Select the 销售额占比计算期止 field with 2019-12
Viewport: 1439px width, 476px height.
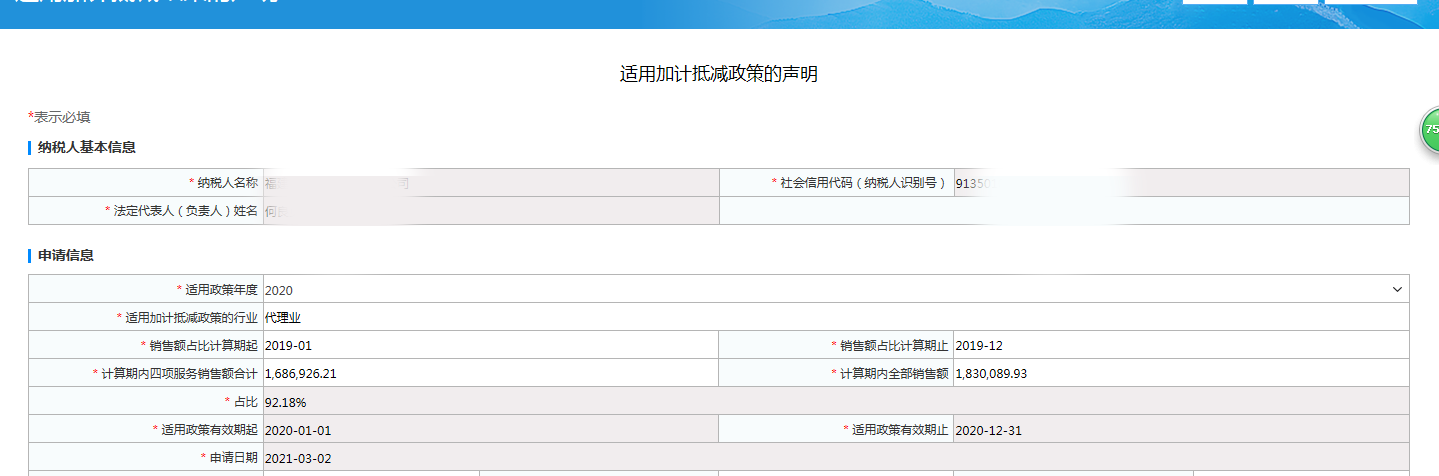click(x=1180, y=345)
